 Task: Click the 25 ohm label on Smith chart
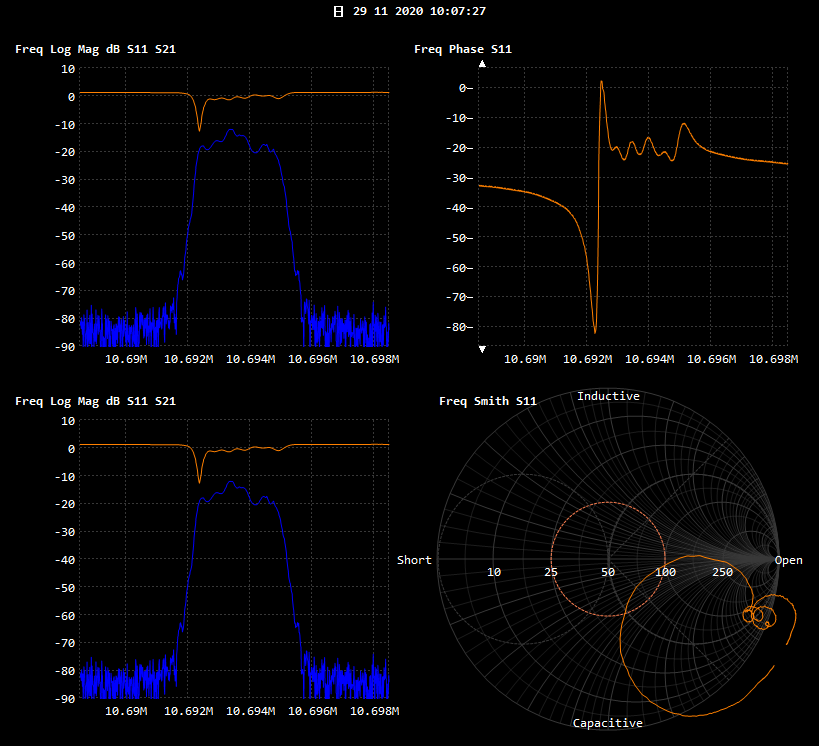(x=551, y=572)
